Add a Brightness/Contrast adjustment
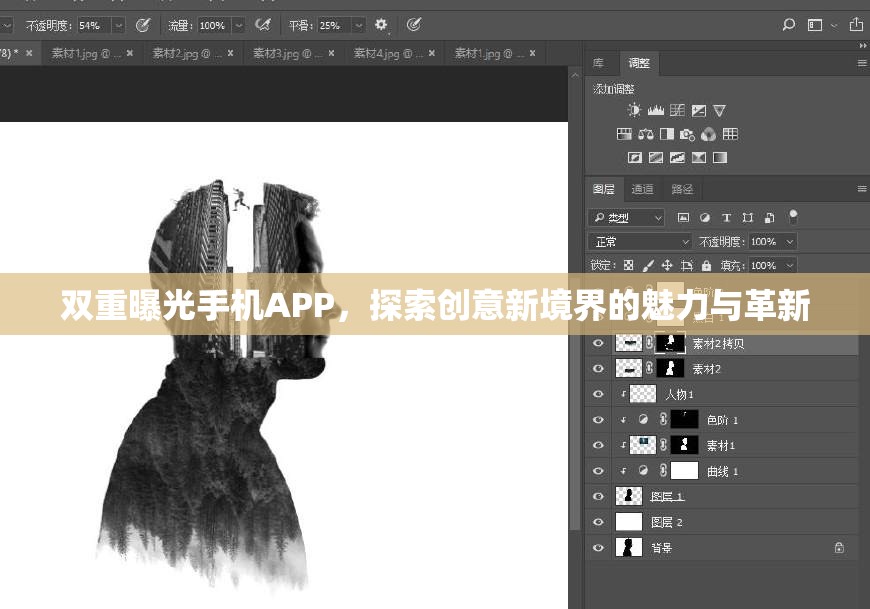The width and height of the screenshot is (870, 609). pyautogui.click(x=634, y=110)
